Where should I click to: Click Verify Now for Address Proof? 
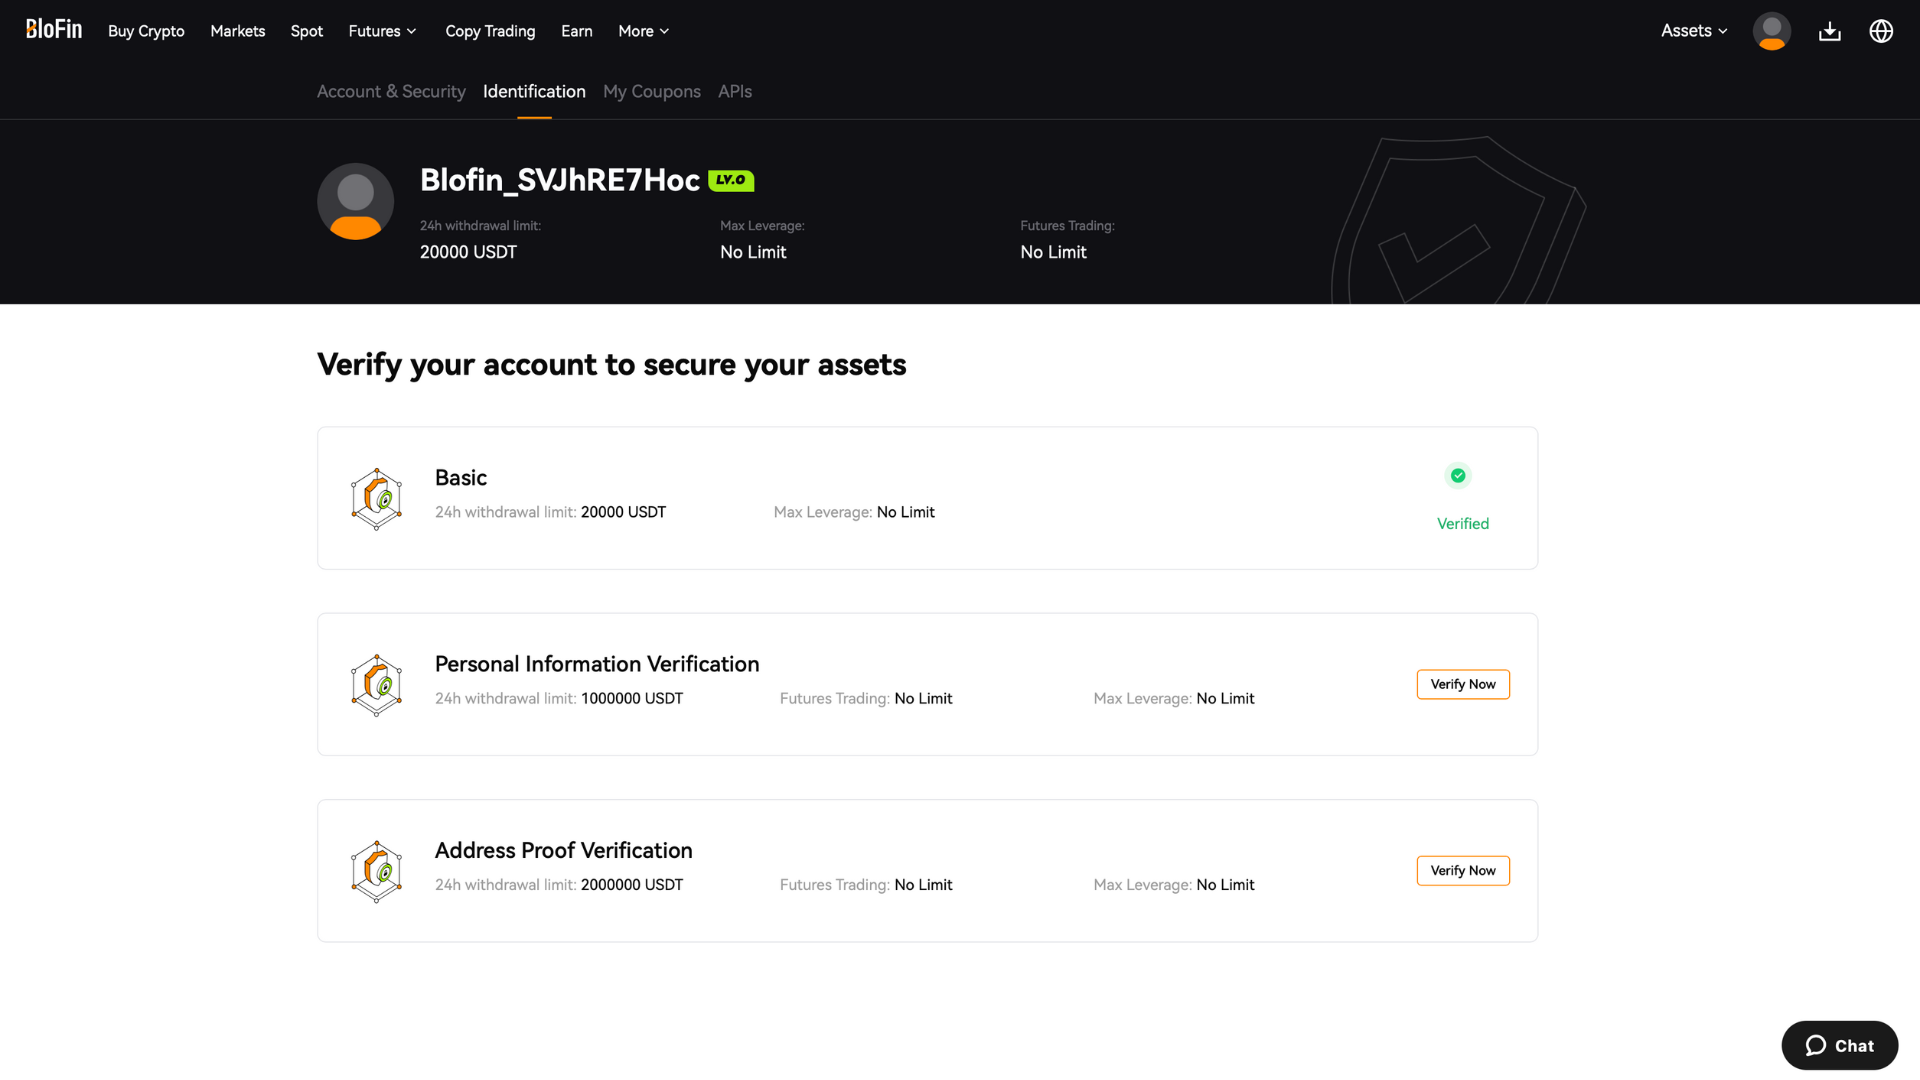coord(1462,870)
